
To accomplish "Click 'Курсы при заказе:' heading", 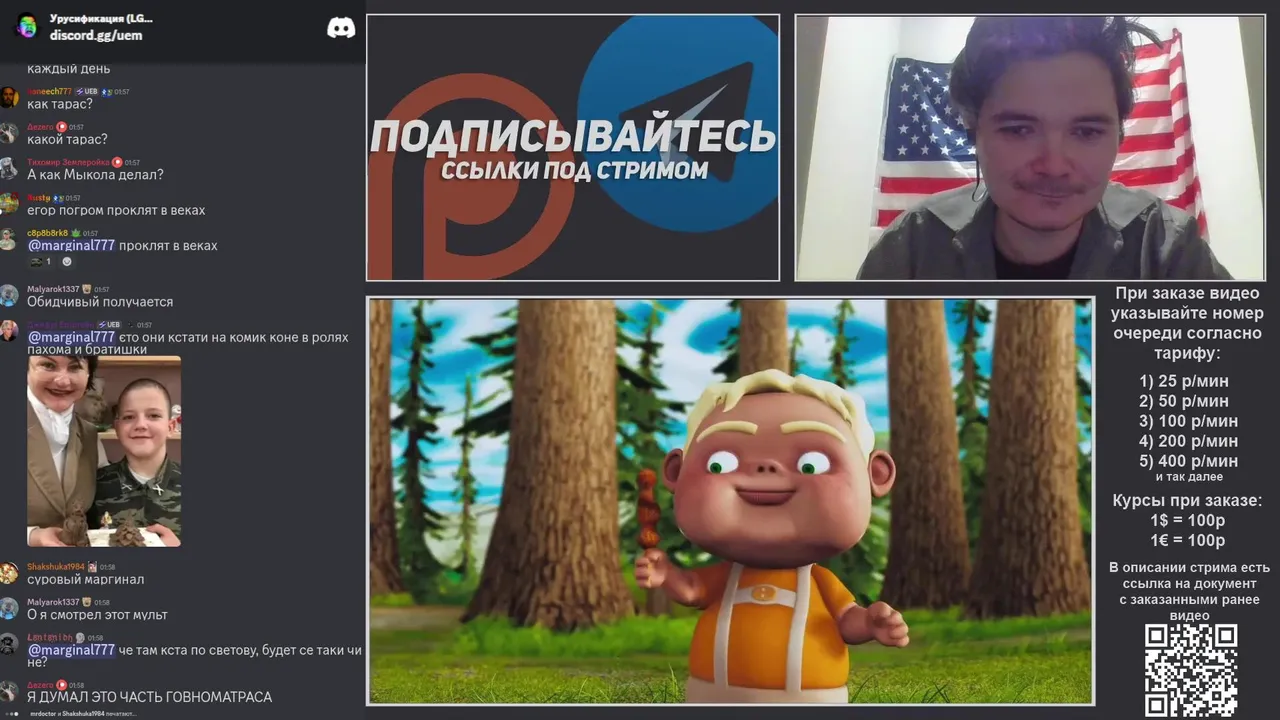I will [x=1188, y=501].
